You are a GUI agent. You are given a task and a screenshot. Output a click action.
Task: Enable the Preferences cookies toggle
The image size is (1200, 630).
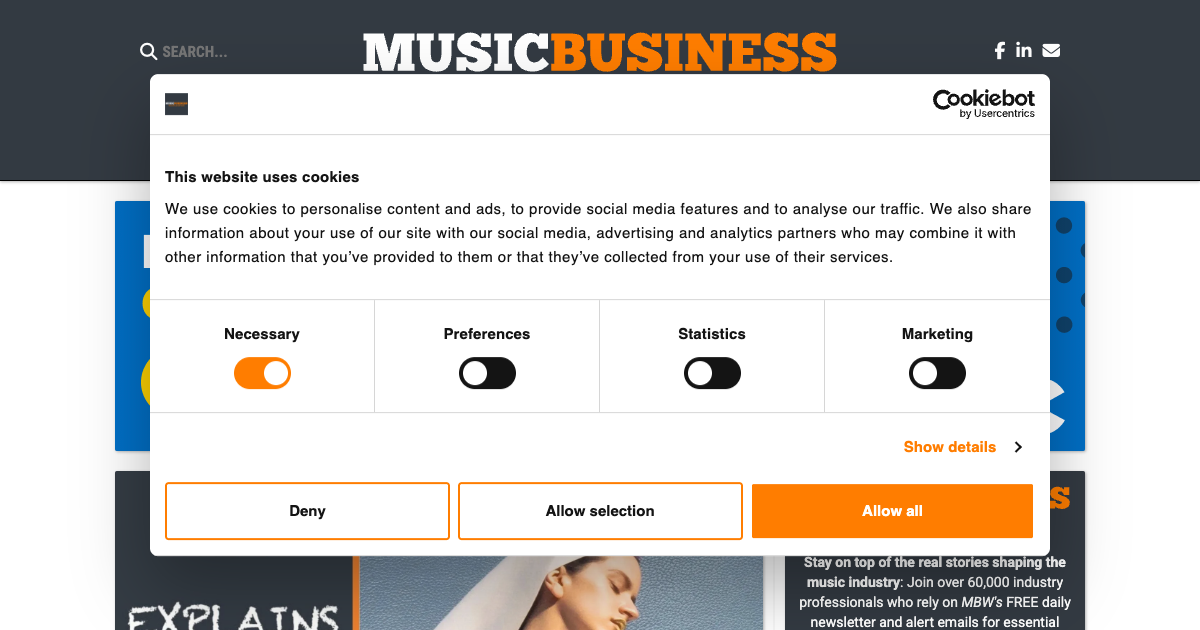coord(487,373)
